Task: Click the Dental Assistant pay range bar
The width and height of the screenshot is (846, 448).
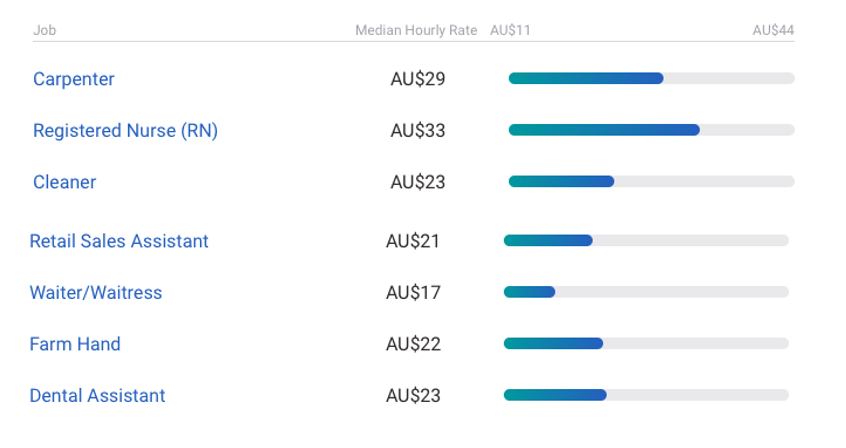Action: [646, 395]
